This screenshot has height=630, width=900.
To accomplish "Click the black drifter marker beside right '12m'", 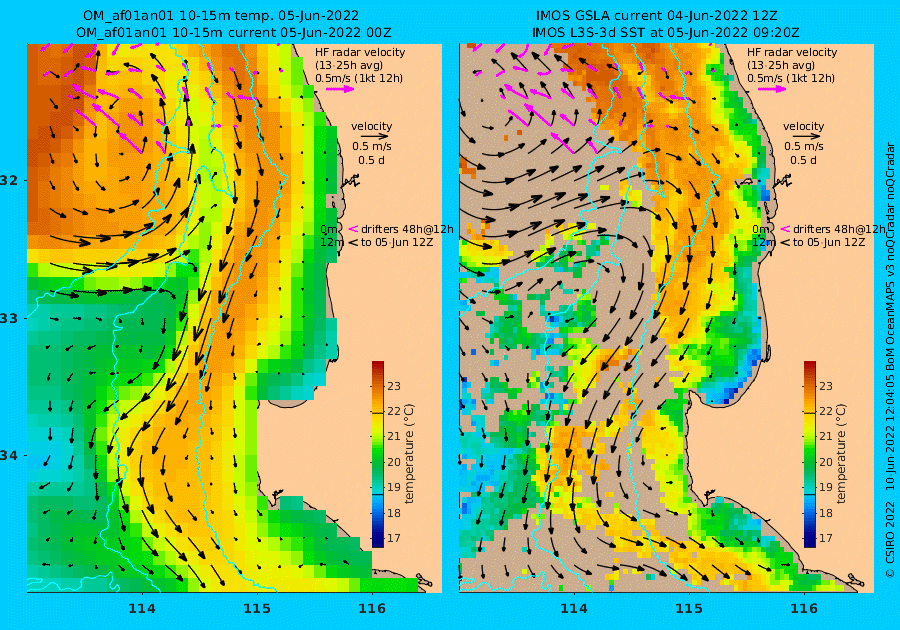I will pyautogui.click(x=785, y=243).
